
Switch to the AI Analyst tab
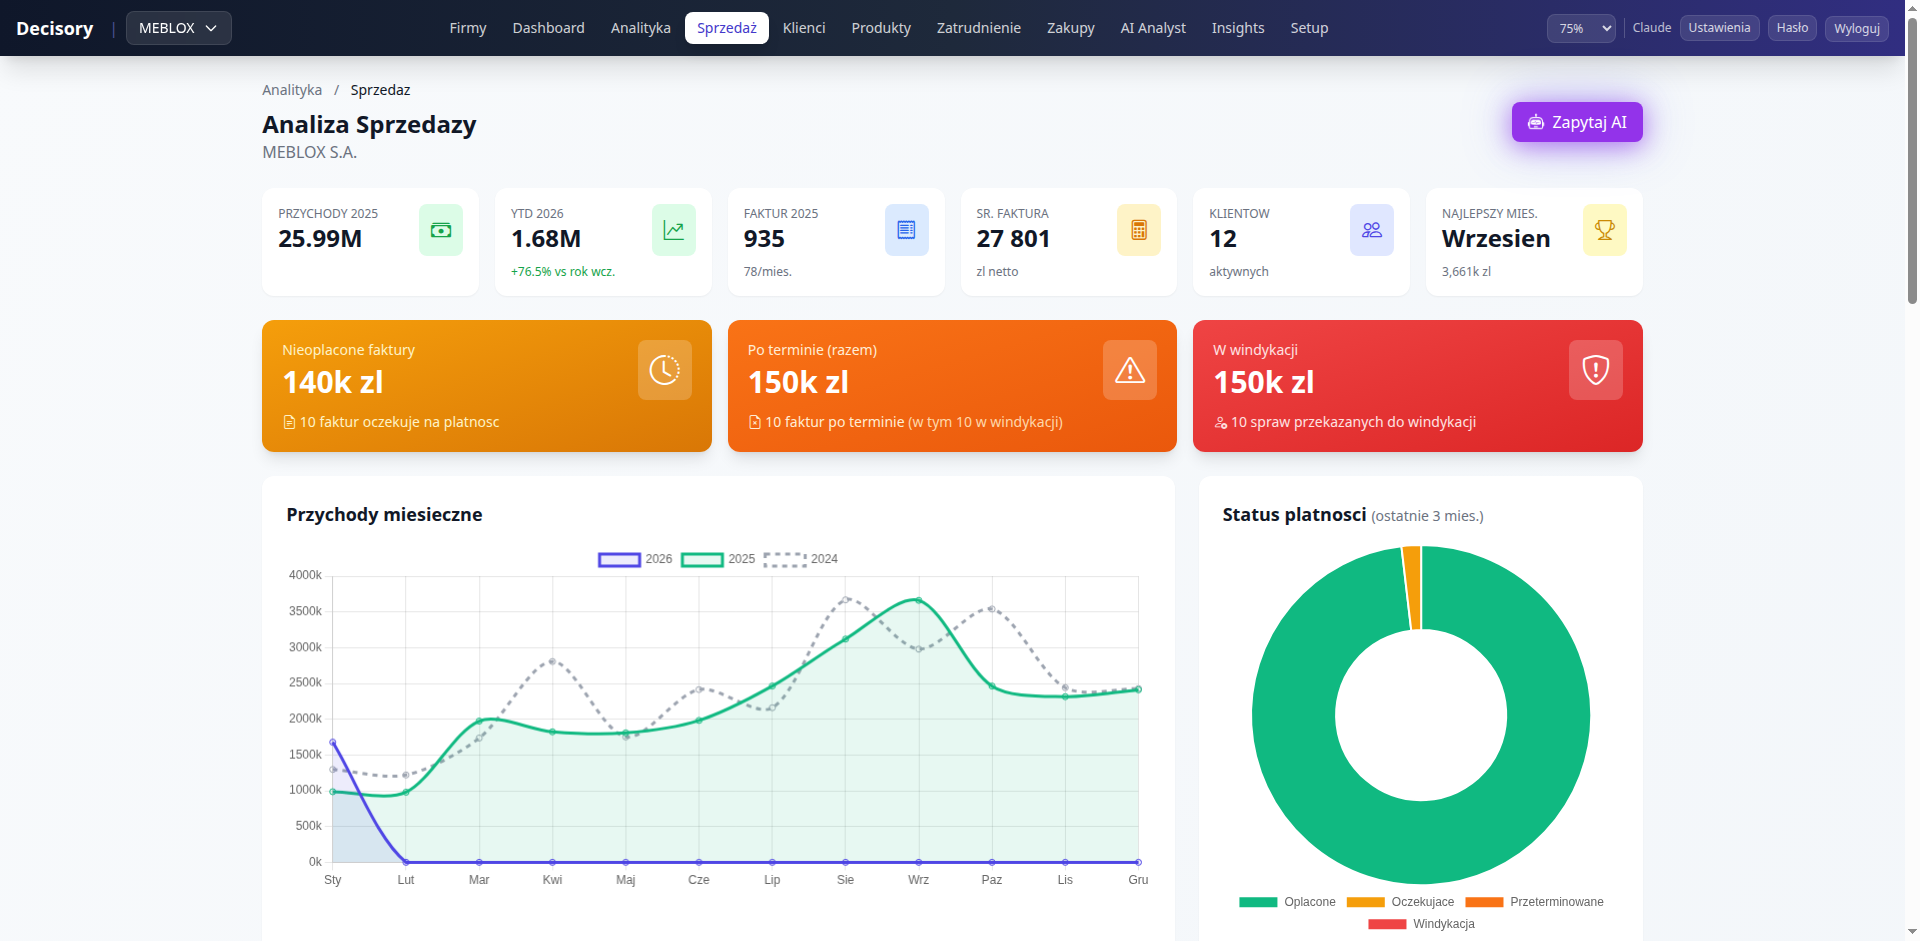pos(1152,28)
